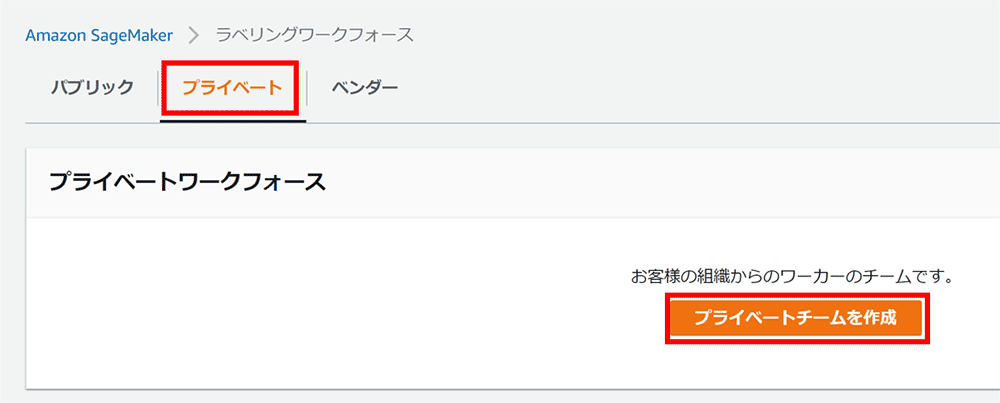Click the breadcrumb chevron separator arrow
This screenshot has height=403, width=1000.
[194, 35]
